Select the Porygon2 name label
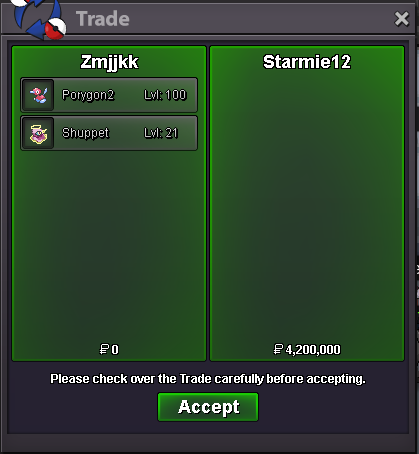The height and width of the screenshot is (454, 419). click(x=88, y=95)
